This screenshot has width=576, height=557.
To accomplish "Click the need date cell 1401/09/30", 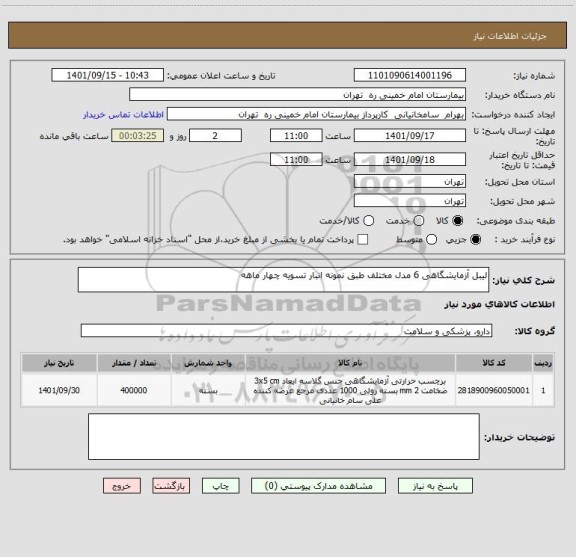I will point(59,390).
